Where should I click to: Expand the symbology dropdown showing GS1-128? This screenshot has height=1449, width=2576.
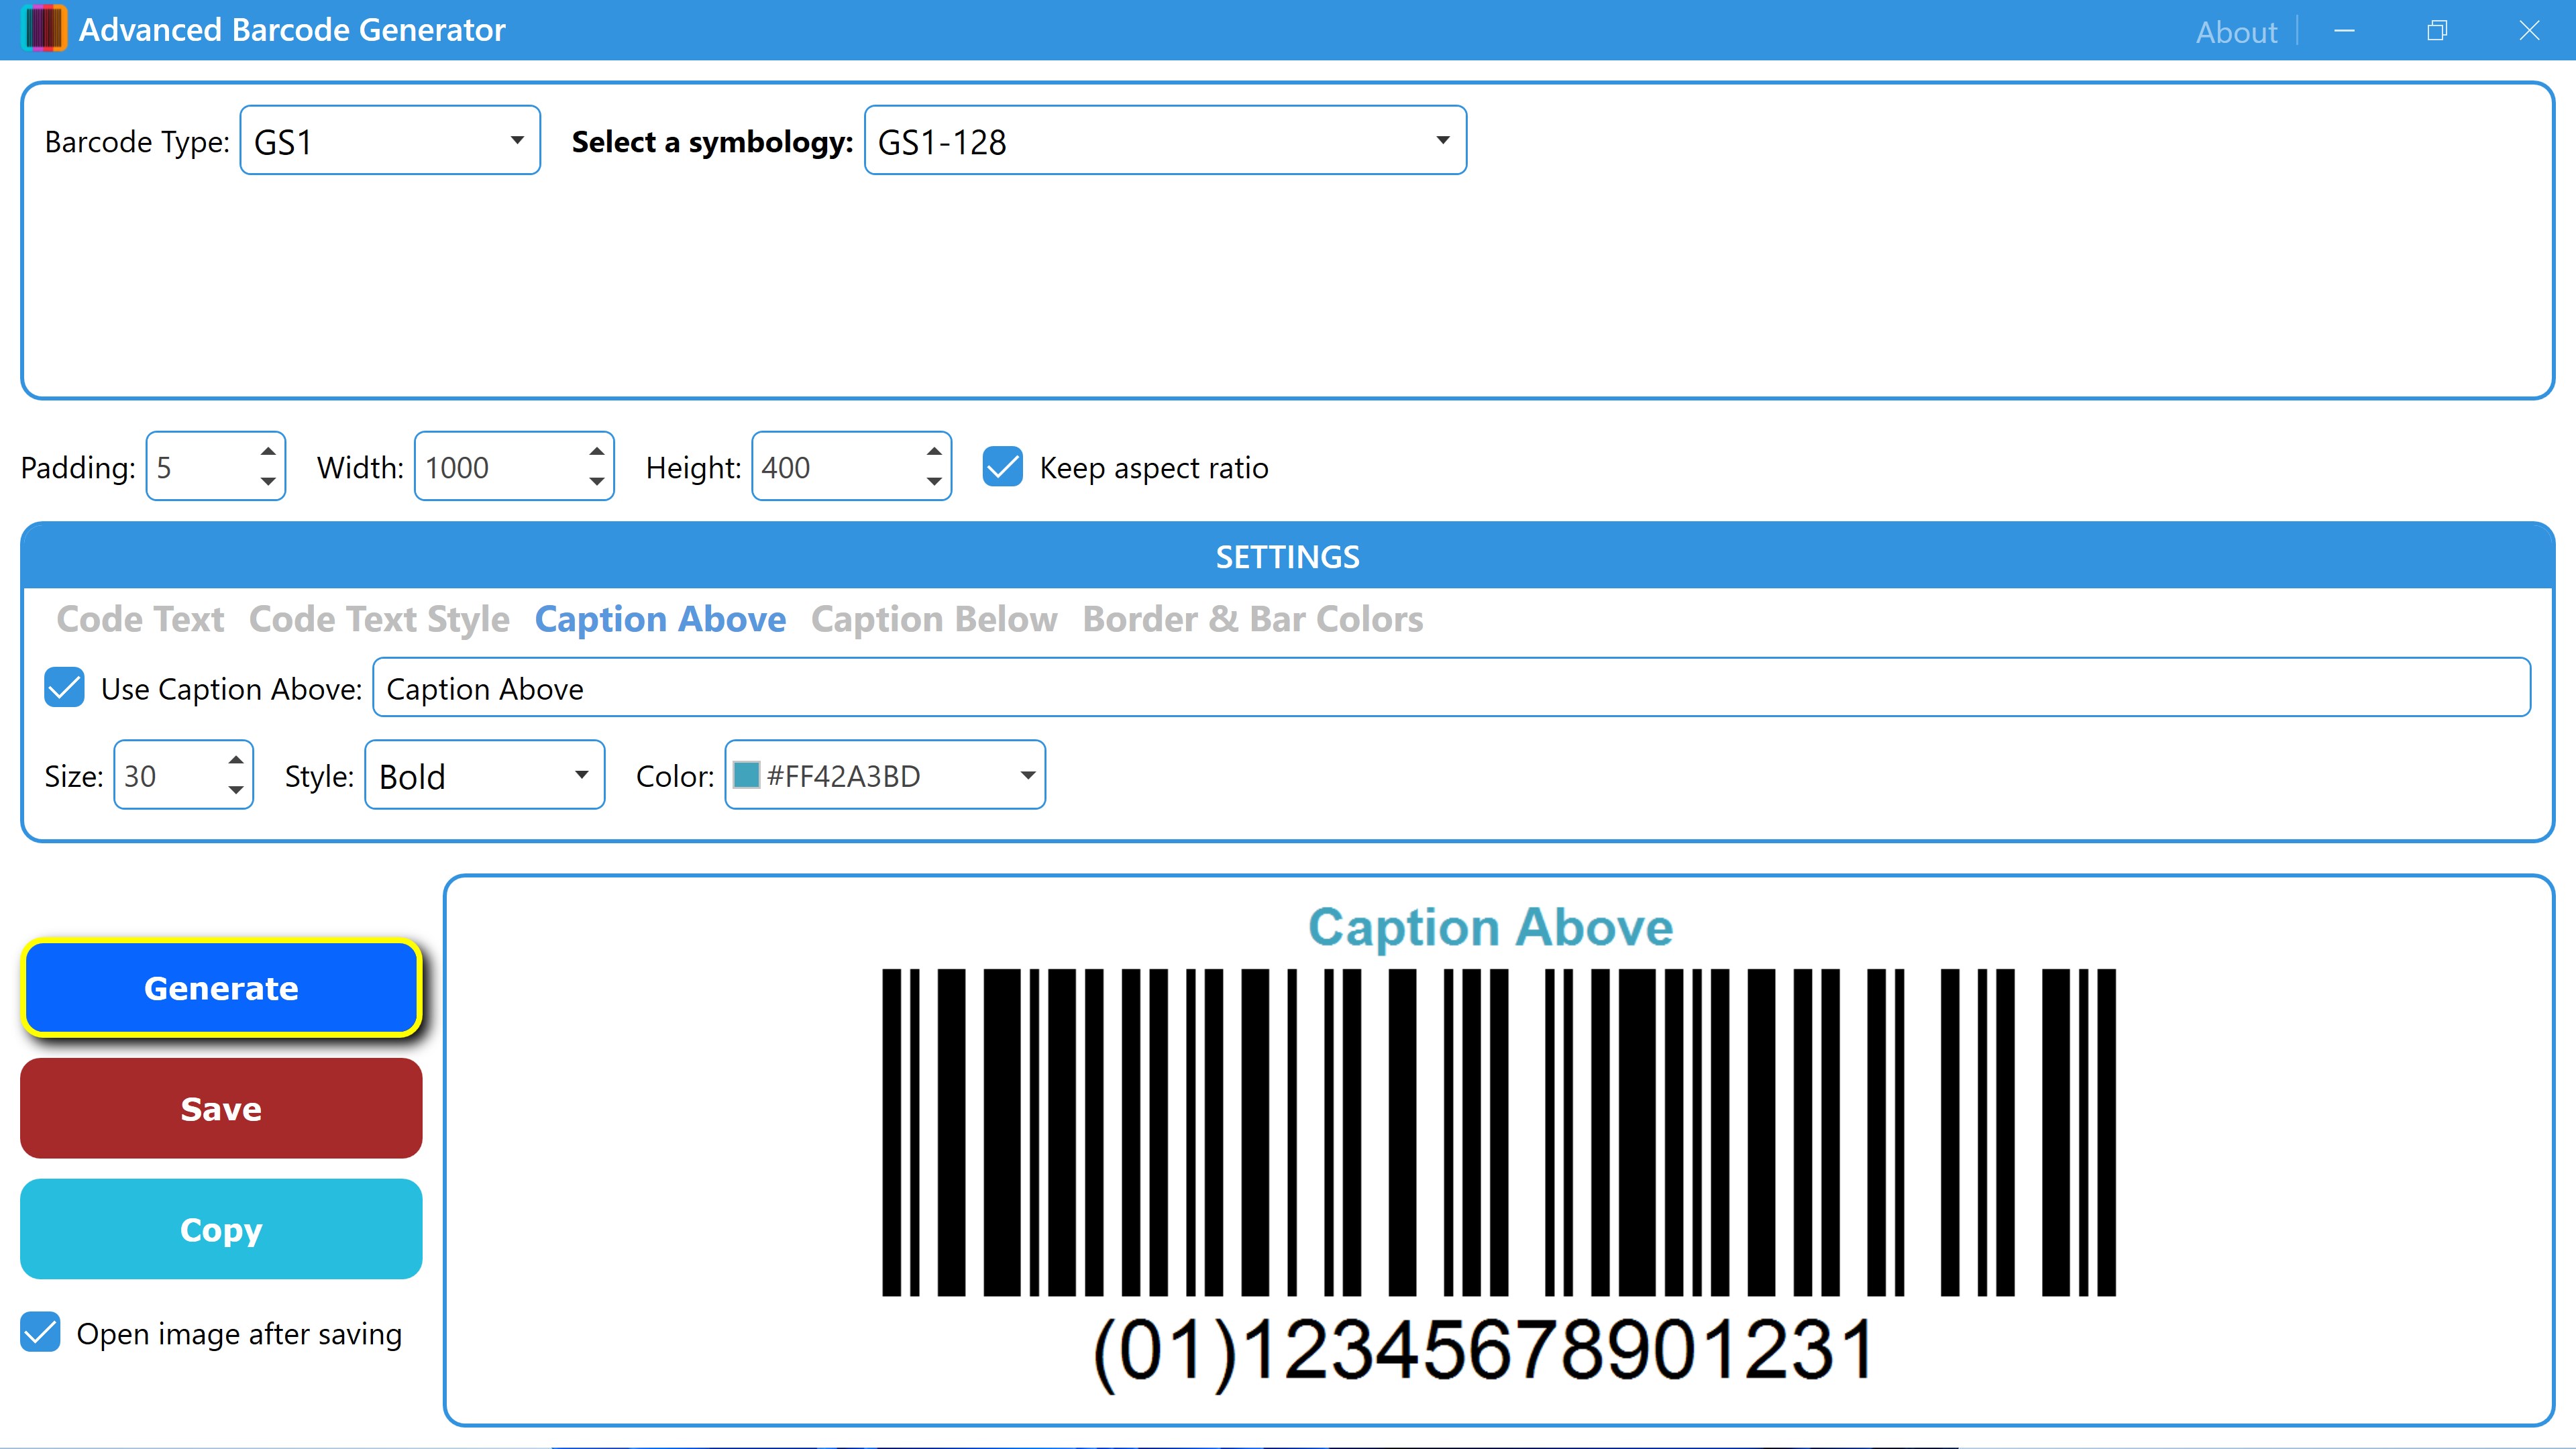(x=1164, y=141)
